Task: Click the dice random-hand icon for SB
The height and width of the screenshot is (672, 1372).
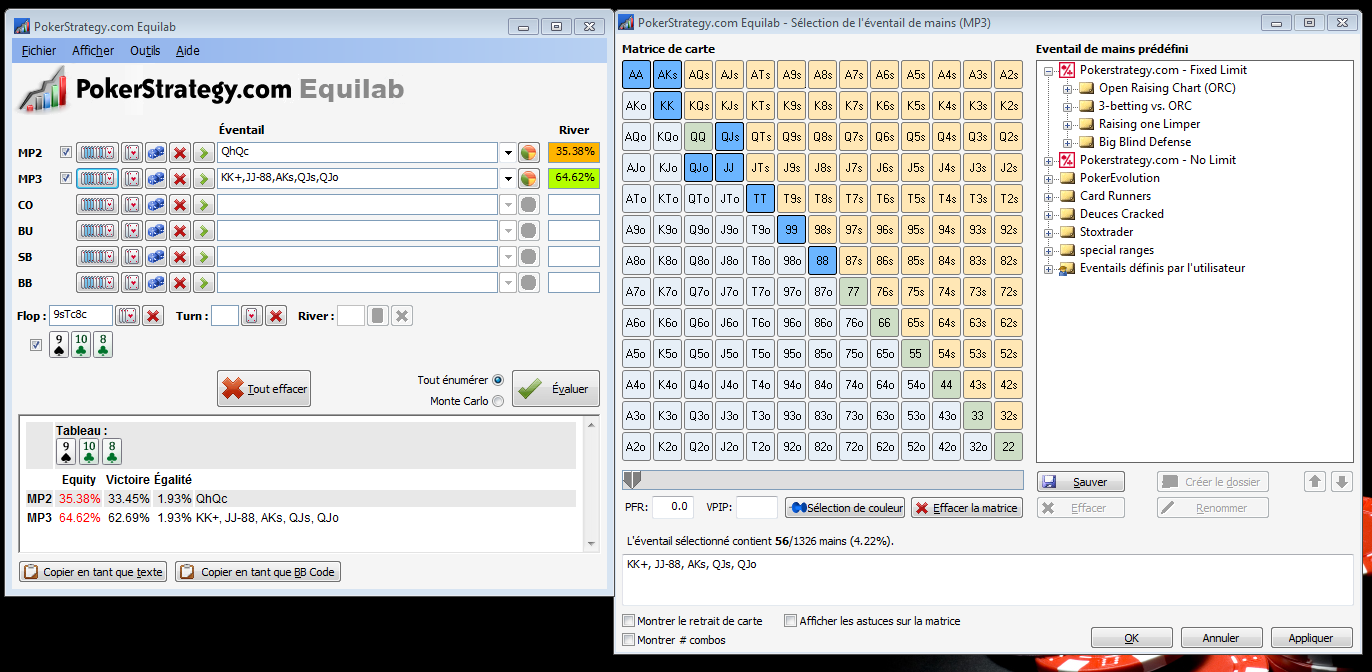Action: point(155,256)
